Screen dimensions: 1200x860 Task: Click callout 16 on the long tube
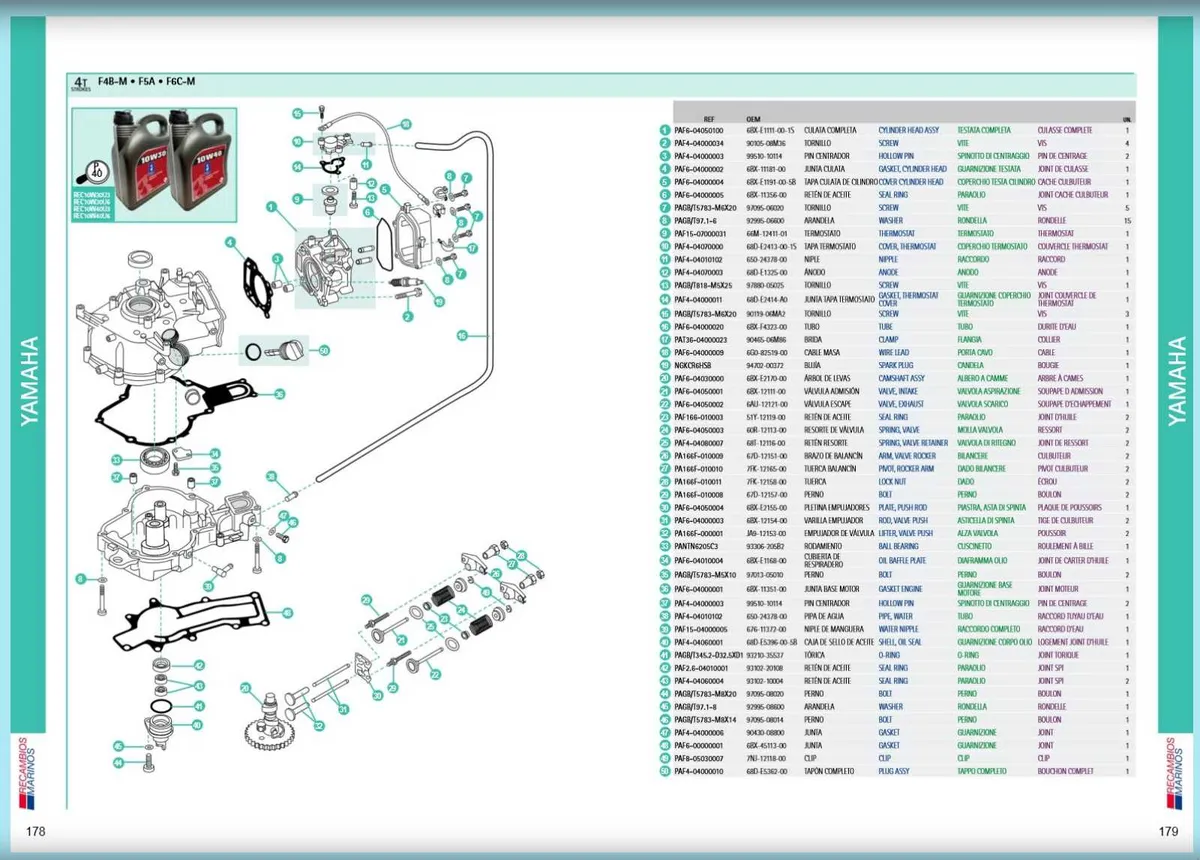pos(462,334)
